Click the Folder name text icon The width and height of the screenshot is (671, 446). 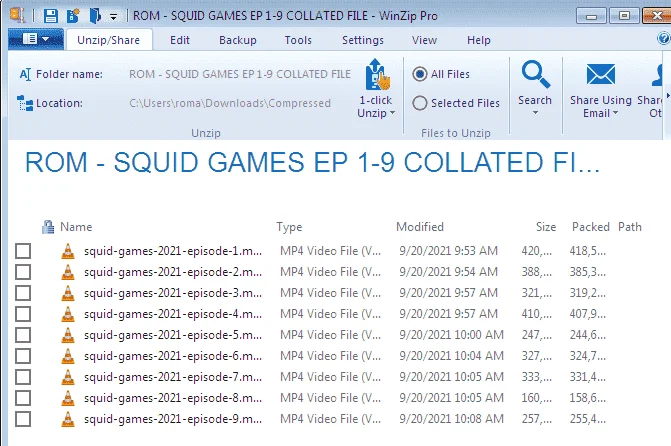(x=25, y=74)
